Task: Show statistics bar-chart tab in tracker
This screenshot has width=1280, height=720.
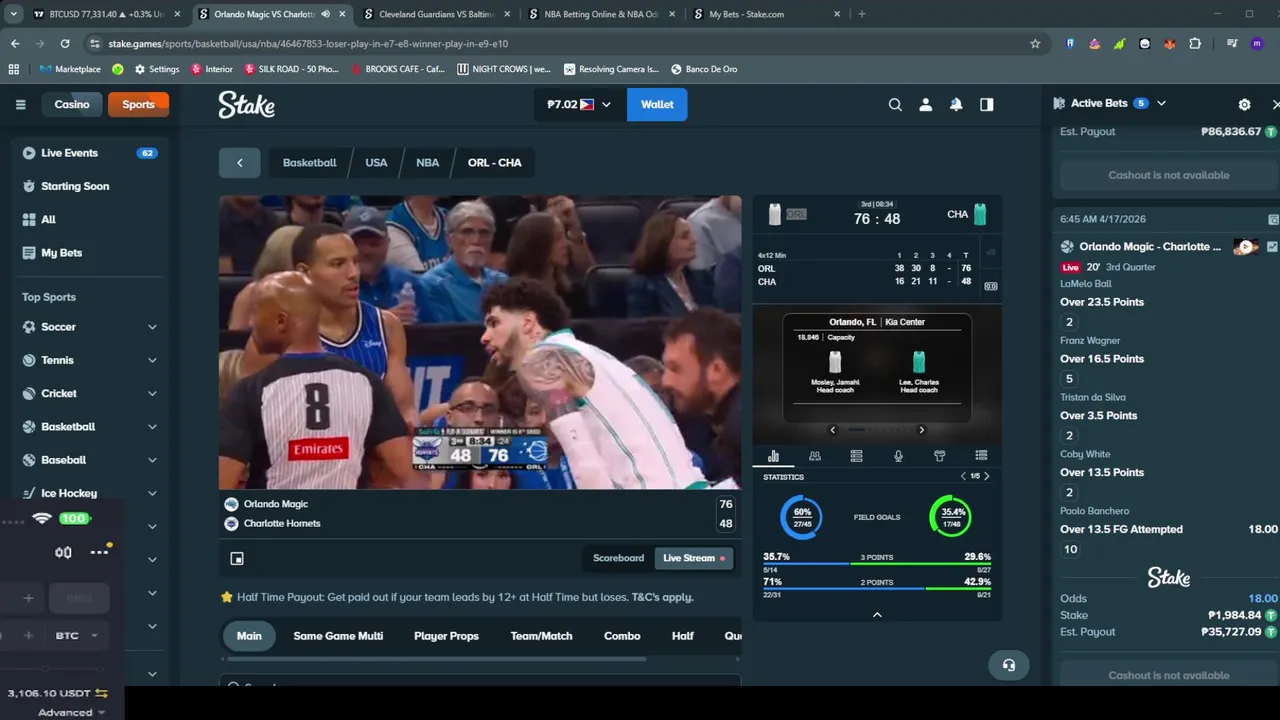Action: click(x=773, y=456)
